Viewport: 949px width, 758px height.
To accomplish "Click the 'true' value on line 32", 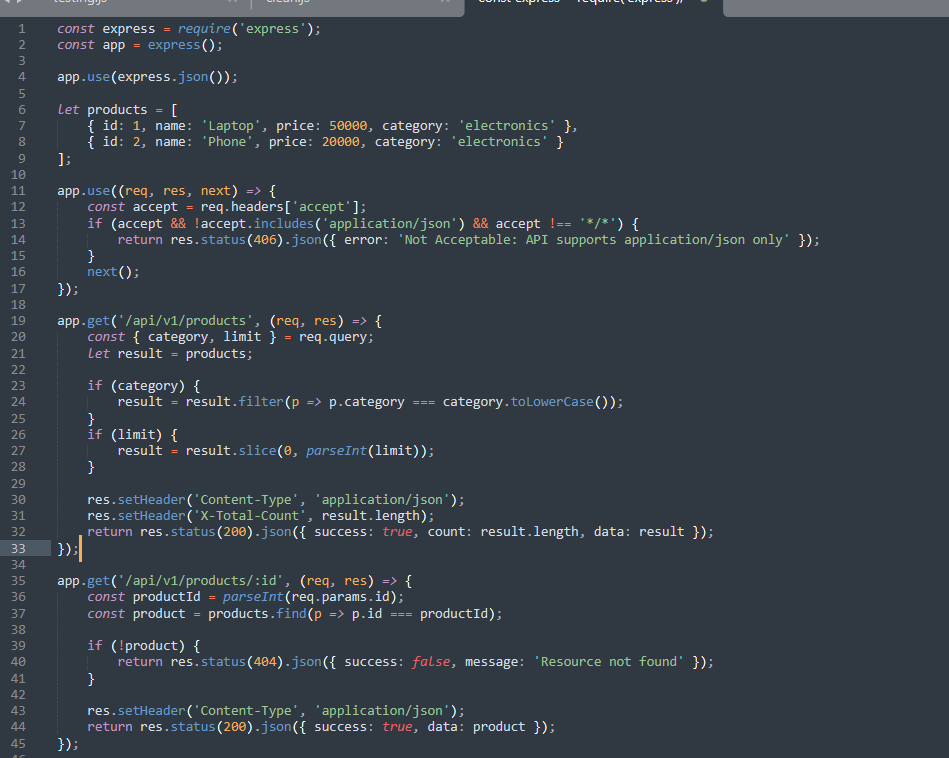I will click(x=397, y=532).
